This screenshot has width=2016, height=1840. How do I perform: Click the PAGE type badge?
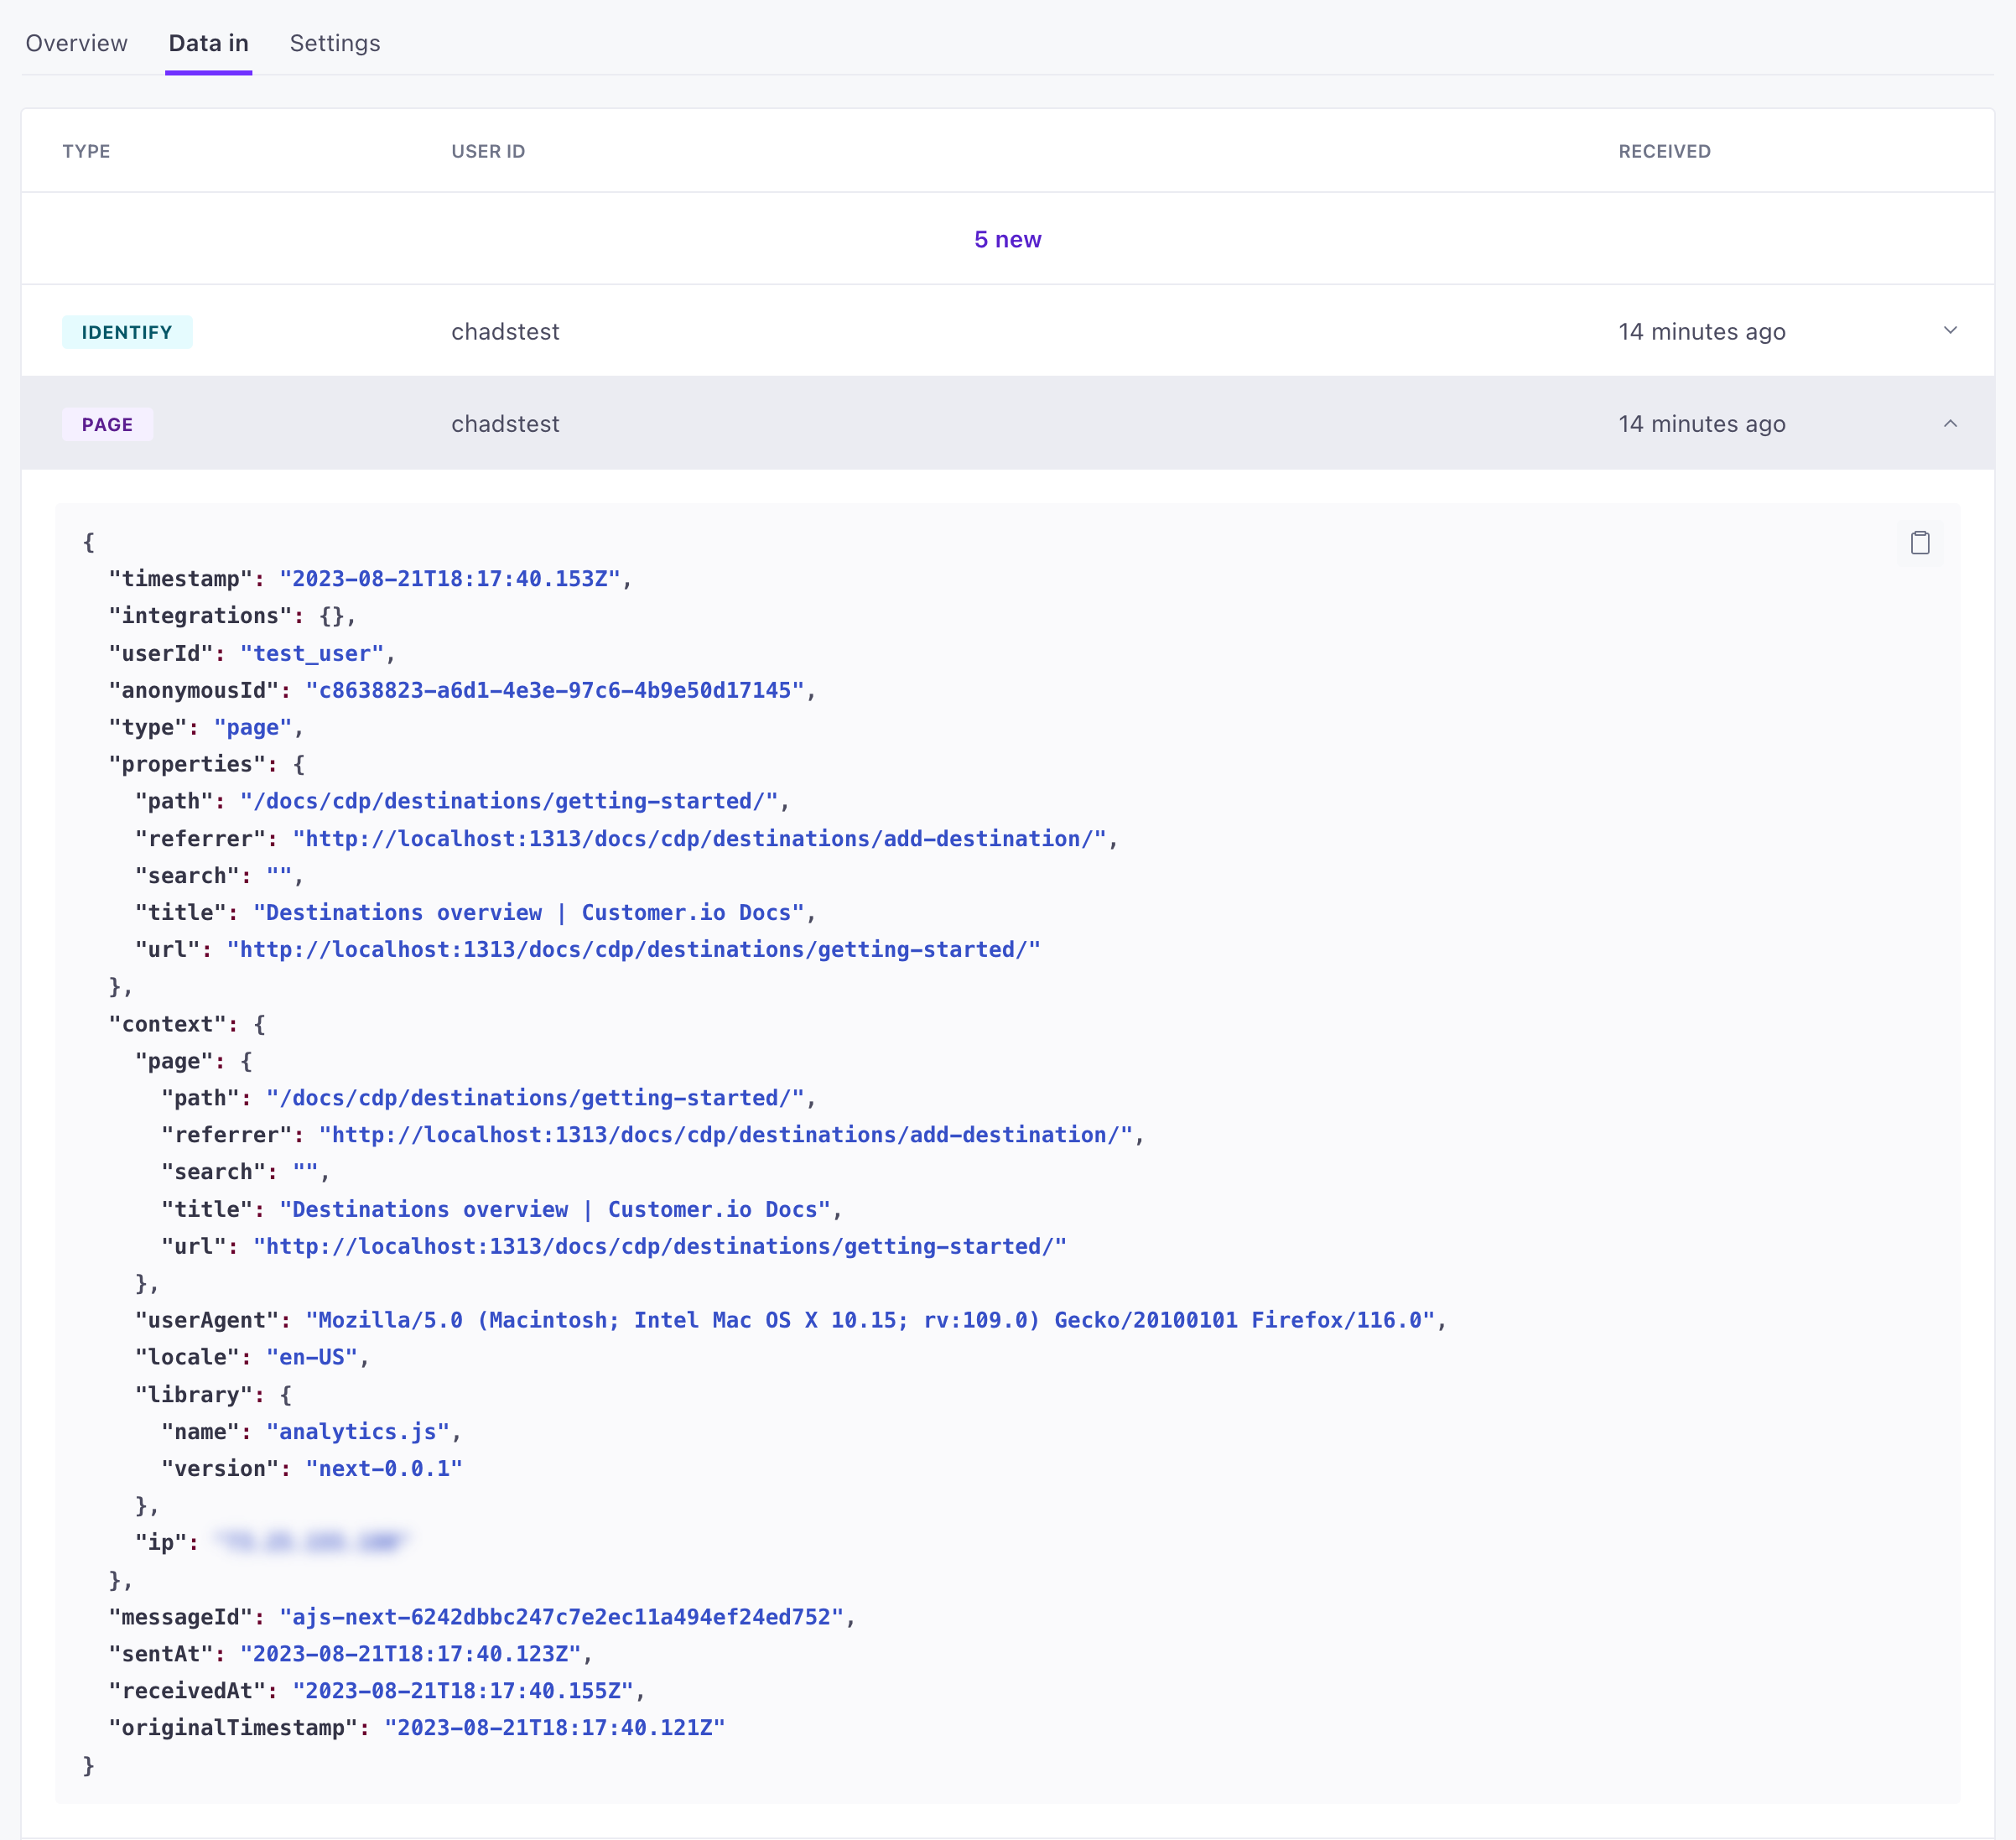107,424
